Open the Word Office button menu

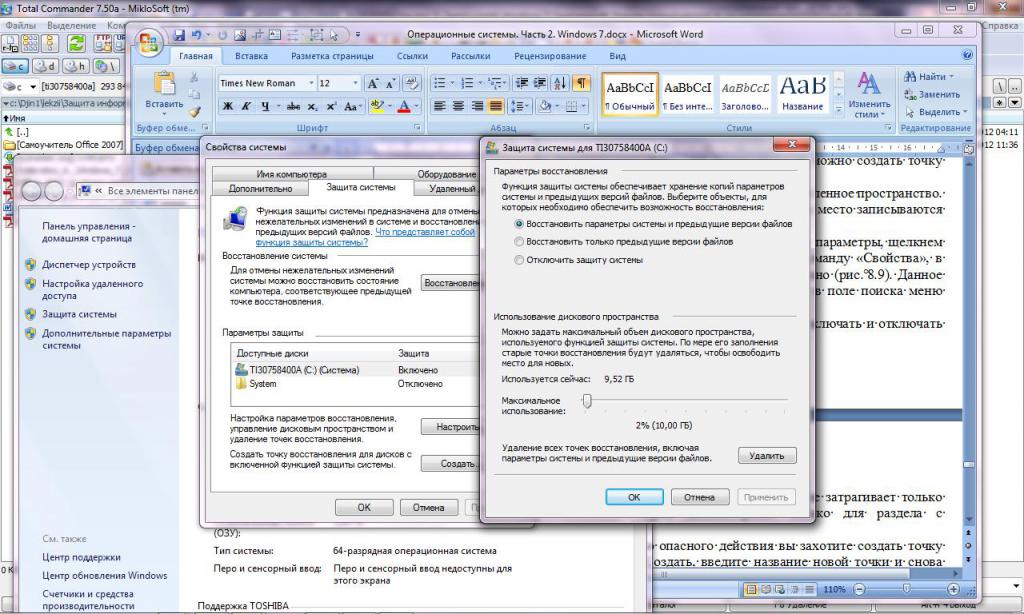(x=149, y=44)
